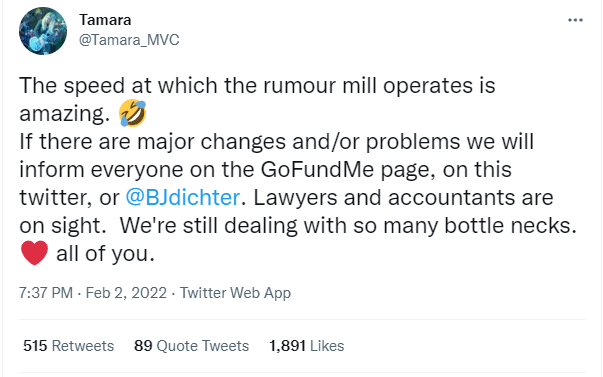Click the closing text all of you

pos(105,254)
